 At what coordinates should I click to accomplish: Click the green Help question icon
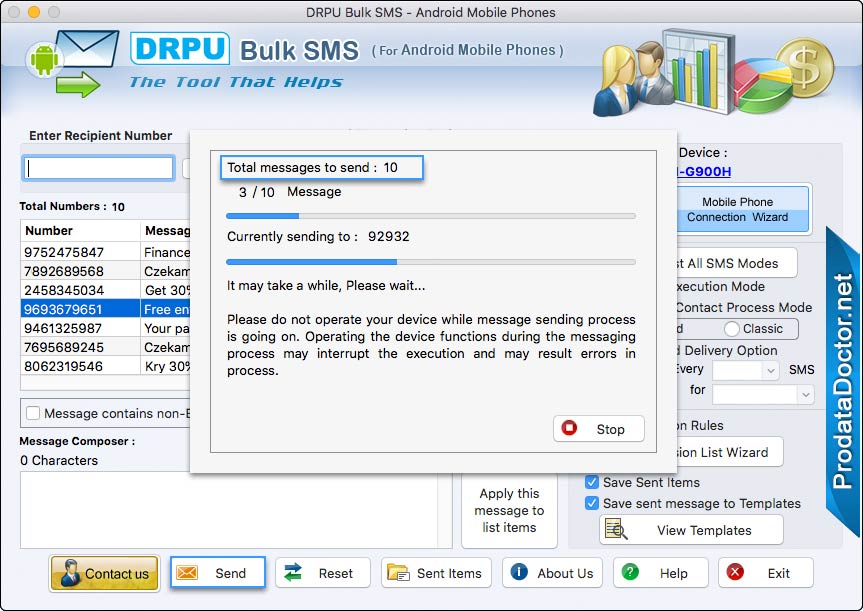coord(630,572)
